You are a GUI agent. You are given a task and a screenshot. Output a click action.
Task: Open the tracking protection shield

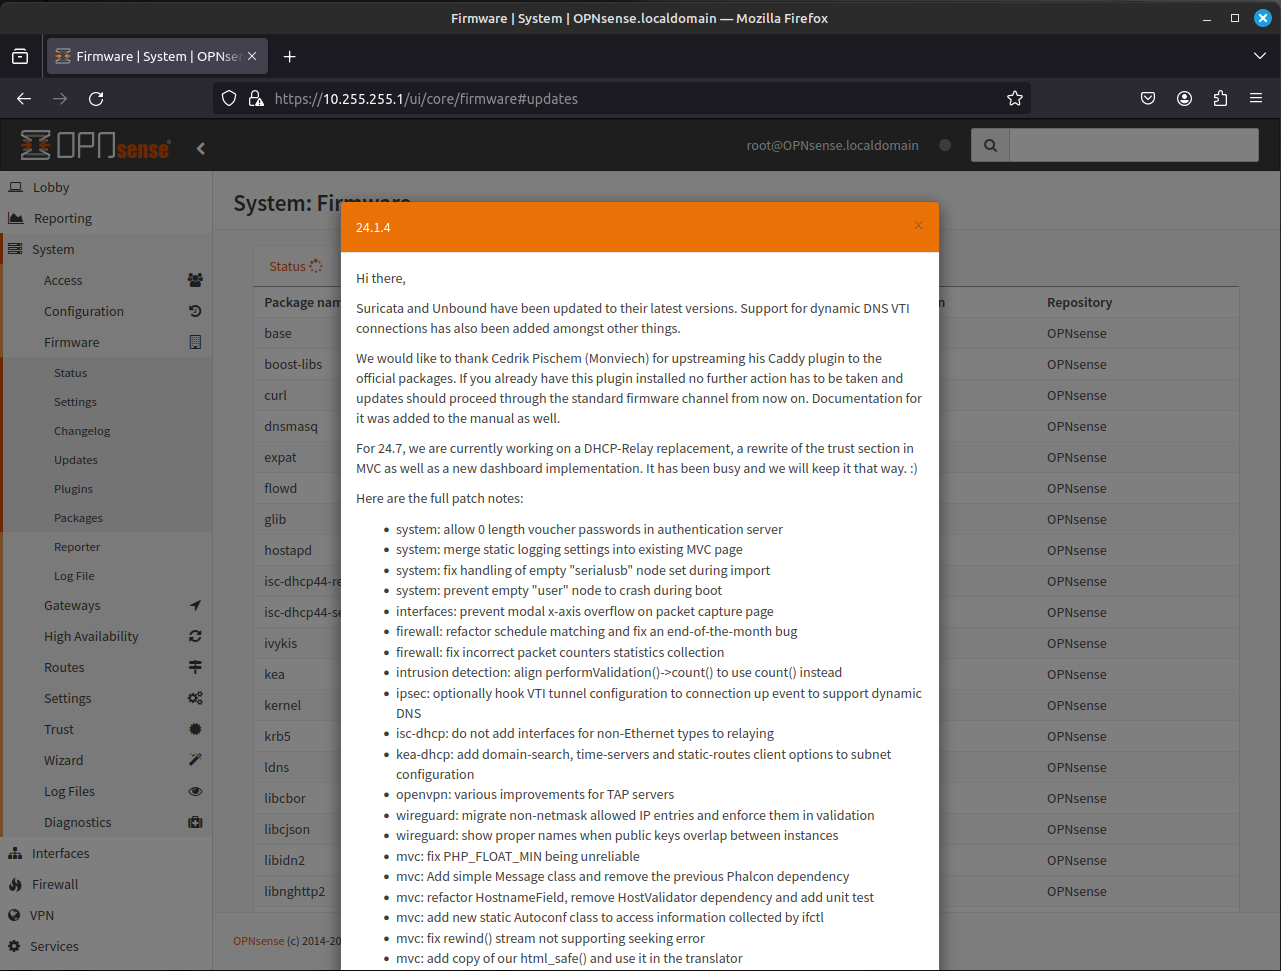coord(229,98)
